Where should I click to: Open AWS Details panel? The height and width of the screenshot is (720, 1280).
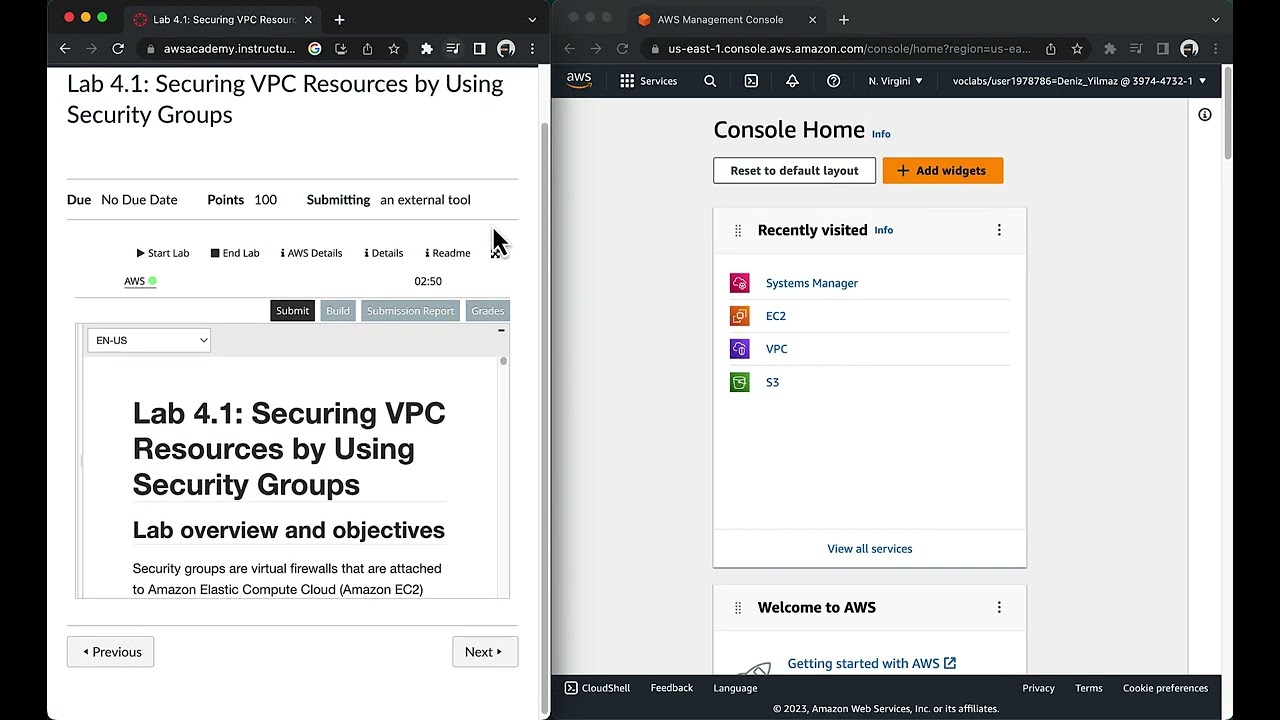311,253
